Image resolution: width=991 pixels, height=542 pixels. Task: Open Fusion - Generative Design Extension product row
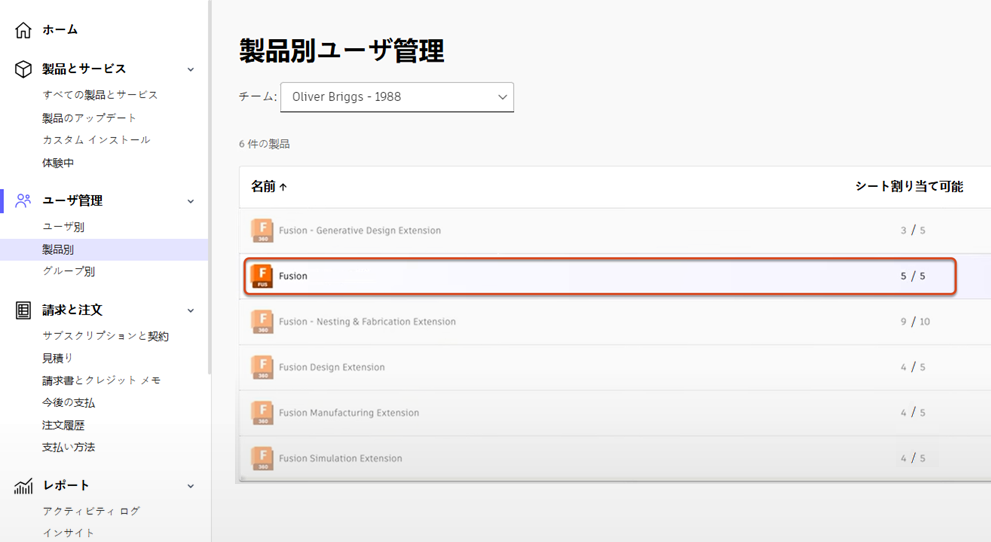click(x=614, y=231)
